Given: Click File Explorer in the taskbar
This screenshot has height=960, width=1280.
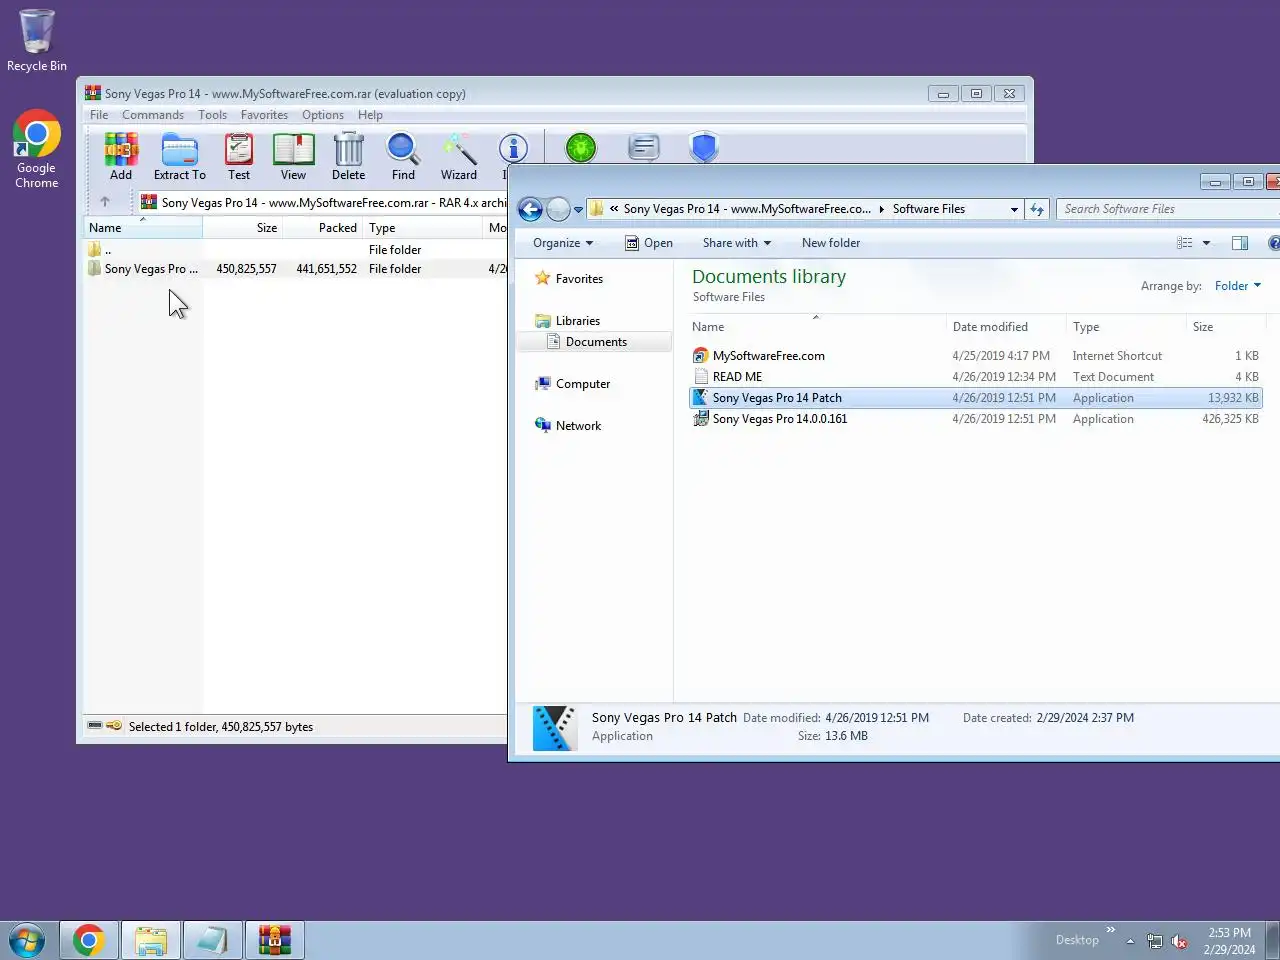Looking at the screenshot, I should (x=151, y=941).
